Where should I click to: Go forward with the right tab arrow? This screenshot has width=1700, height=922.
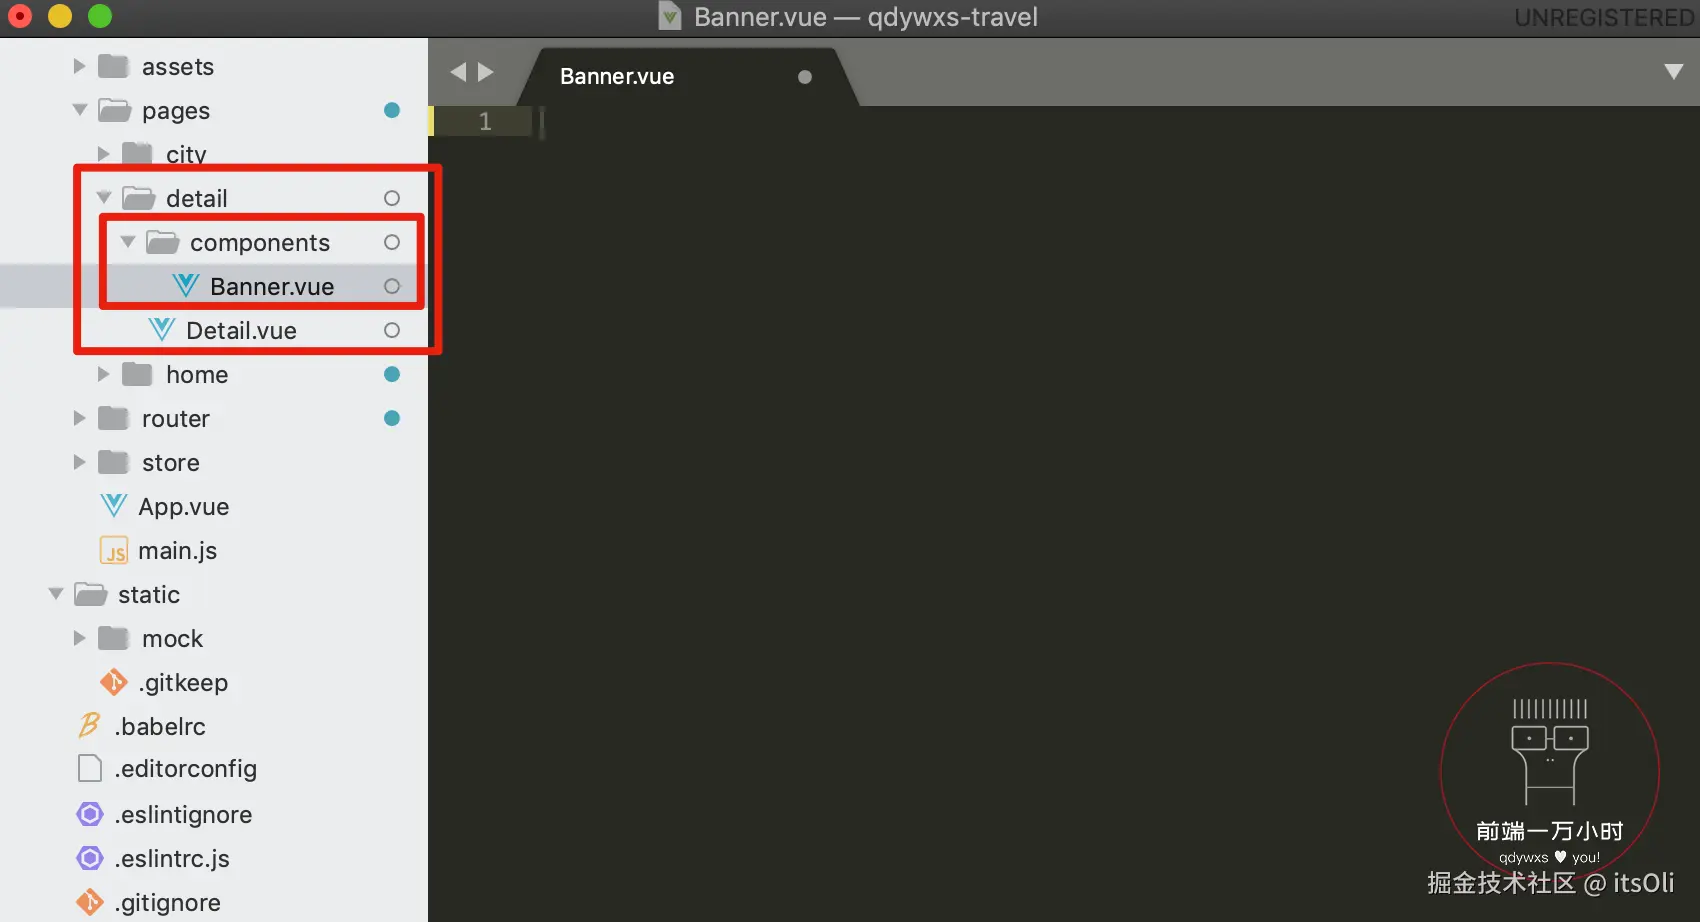point(486,72)
